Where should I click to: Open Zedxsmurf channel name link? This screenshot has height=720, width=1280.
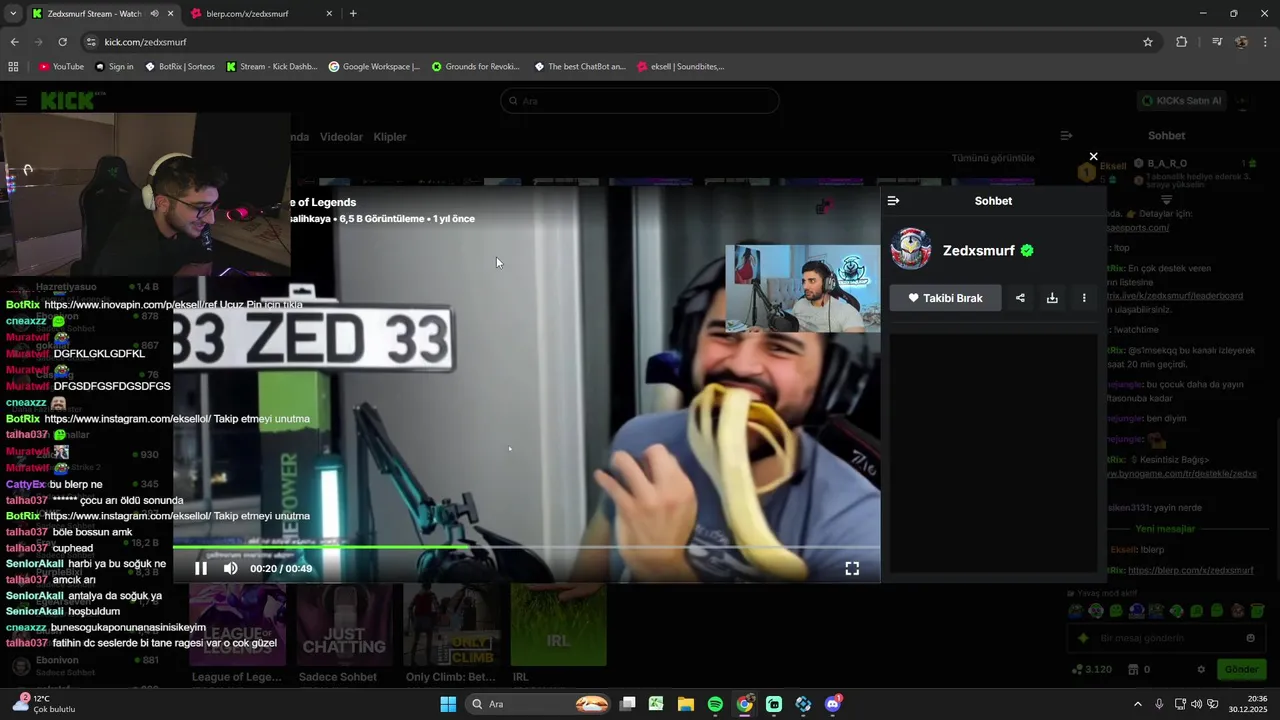[x=979, y=251]
